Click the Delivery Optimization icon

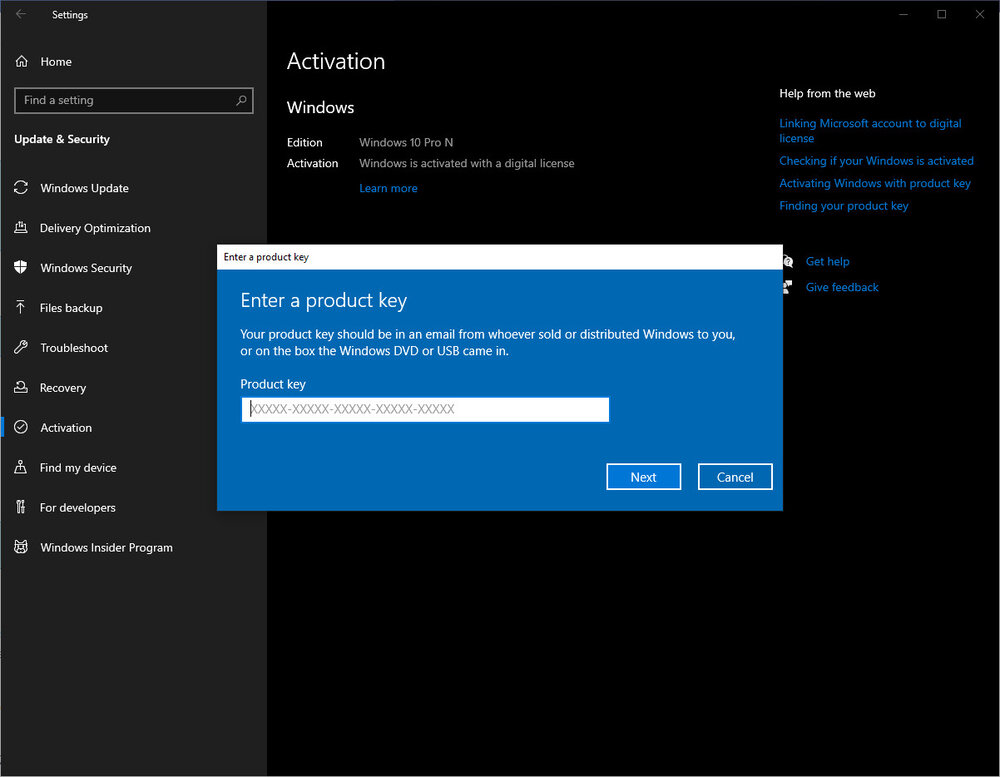pyautogui.click(x=21, y=228)
